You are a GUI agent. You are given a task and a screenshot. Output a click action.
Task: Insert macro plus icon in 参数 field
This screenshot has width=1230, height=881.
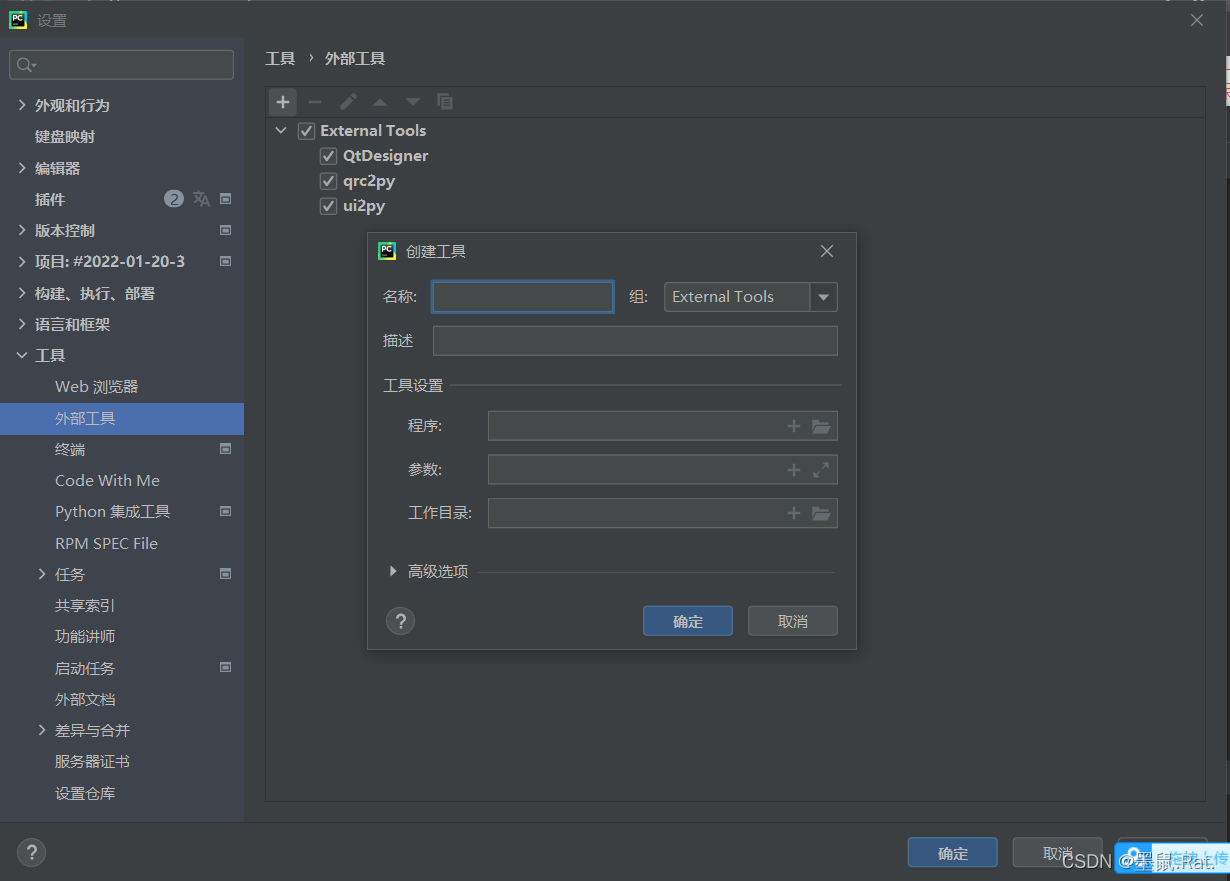pyautogui.click(x=794, y=470)
